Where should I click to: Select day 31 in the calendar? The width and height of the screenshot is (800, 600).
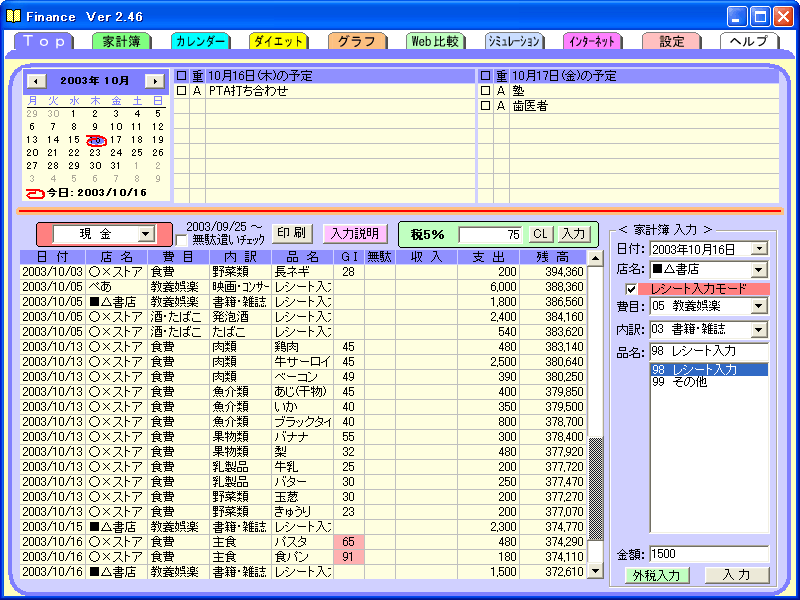click(116, 166)
